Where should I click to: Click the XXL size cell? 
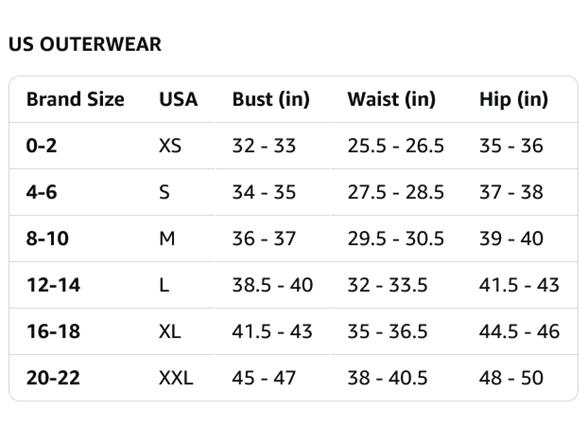click(x=176, y=378)
